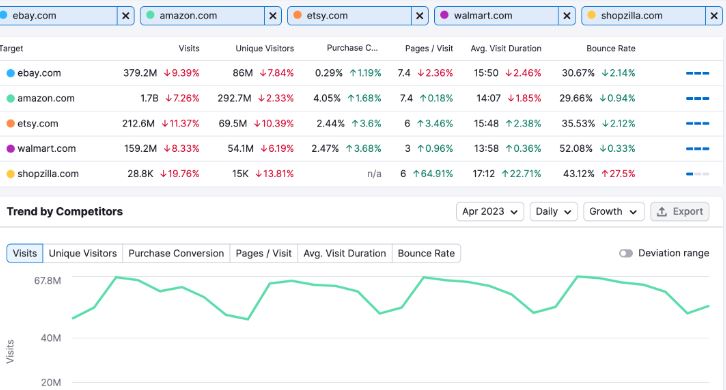Remove ebay.com competitor chip
Screen dimensions: 726x390
tap(125, 16)
